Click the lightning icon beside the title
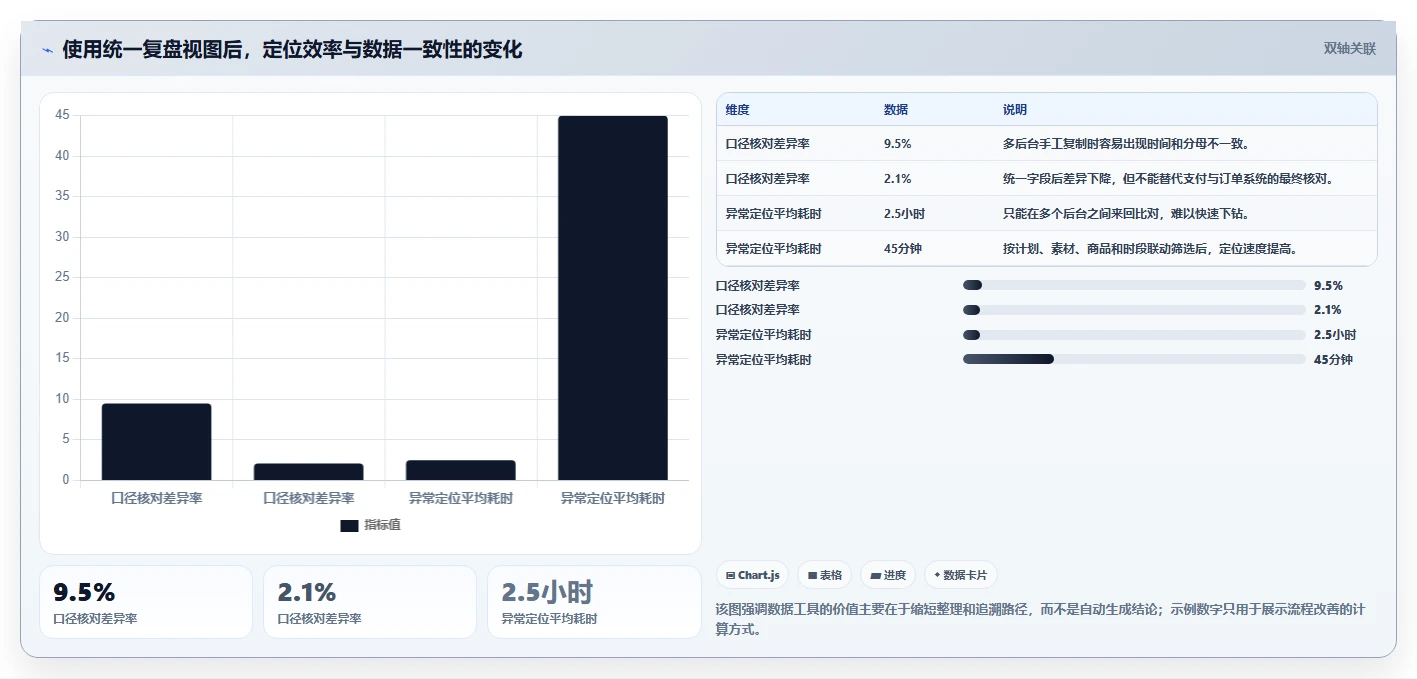Image resolution: width=1417 pixels, height=679 pixels. click(x=48, y=50)
